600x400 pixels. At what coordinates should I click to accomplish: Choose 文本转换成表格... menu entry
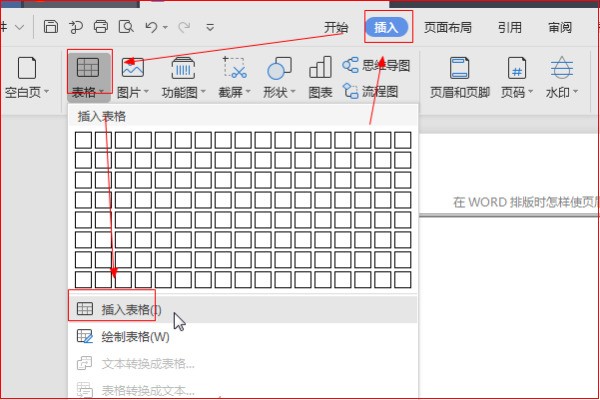[243, 364]
